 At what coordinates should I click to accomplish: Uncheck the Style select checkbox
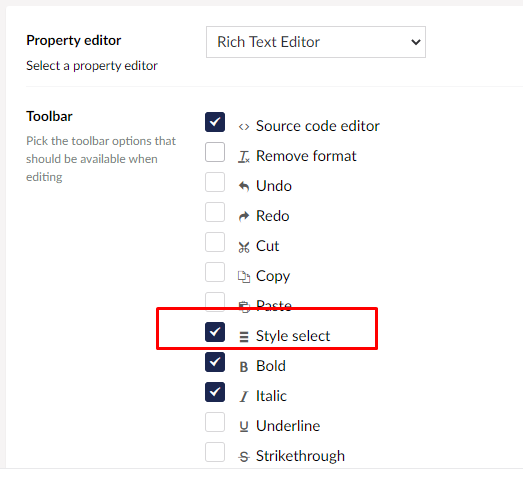(215, 332)
